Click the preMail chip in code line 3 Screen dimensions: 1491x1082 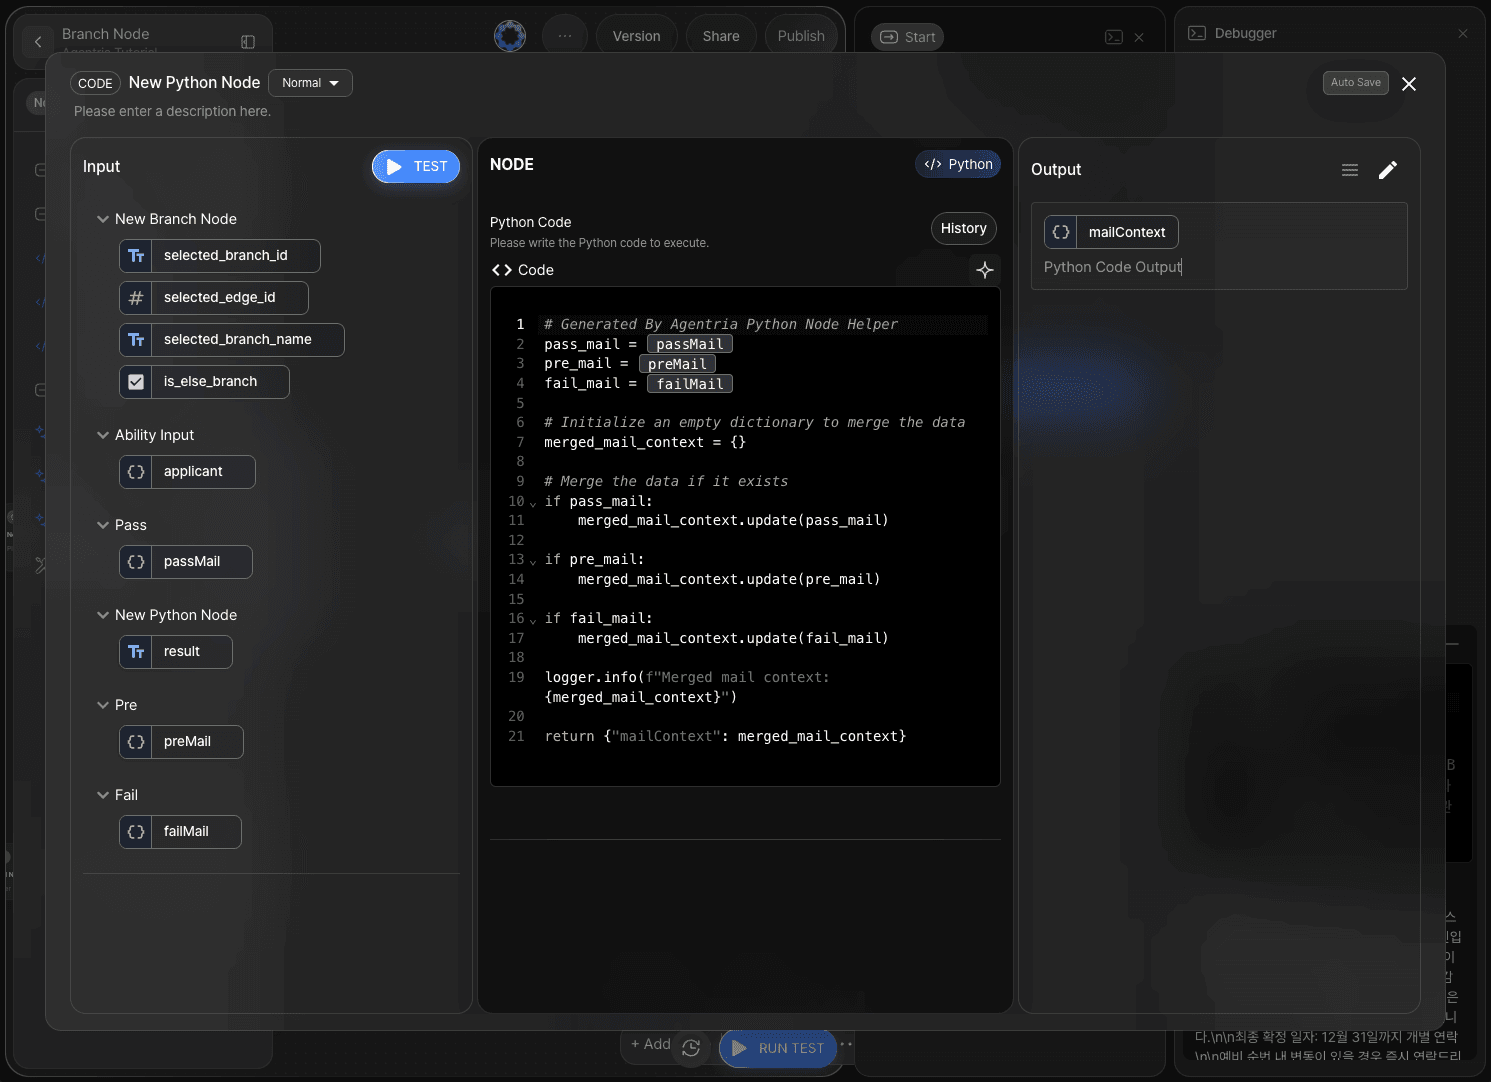click(677, 364)
